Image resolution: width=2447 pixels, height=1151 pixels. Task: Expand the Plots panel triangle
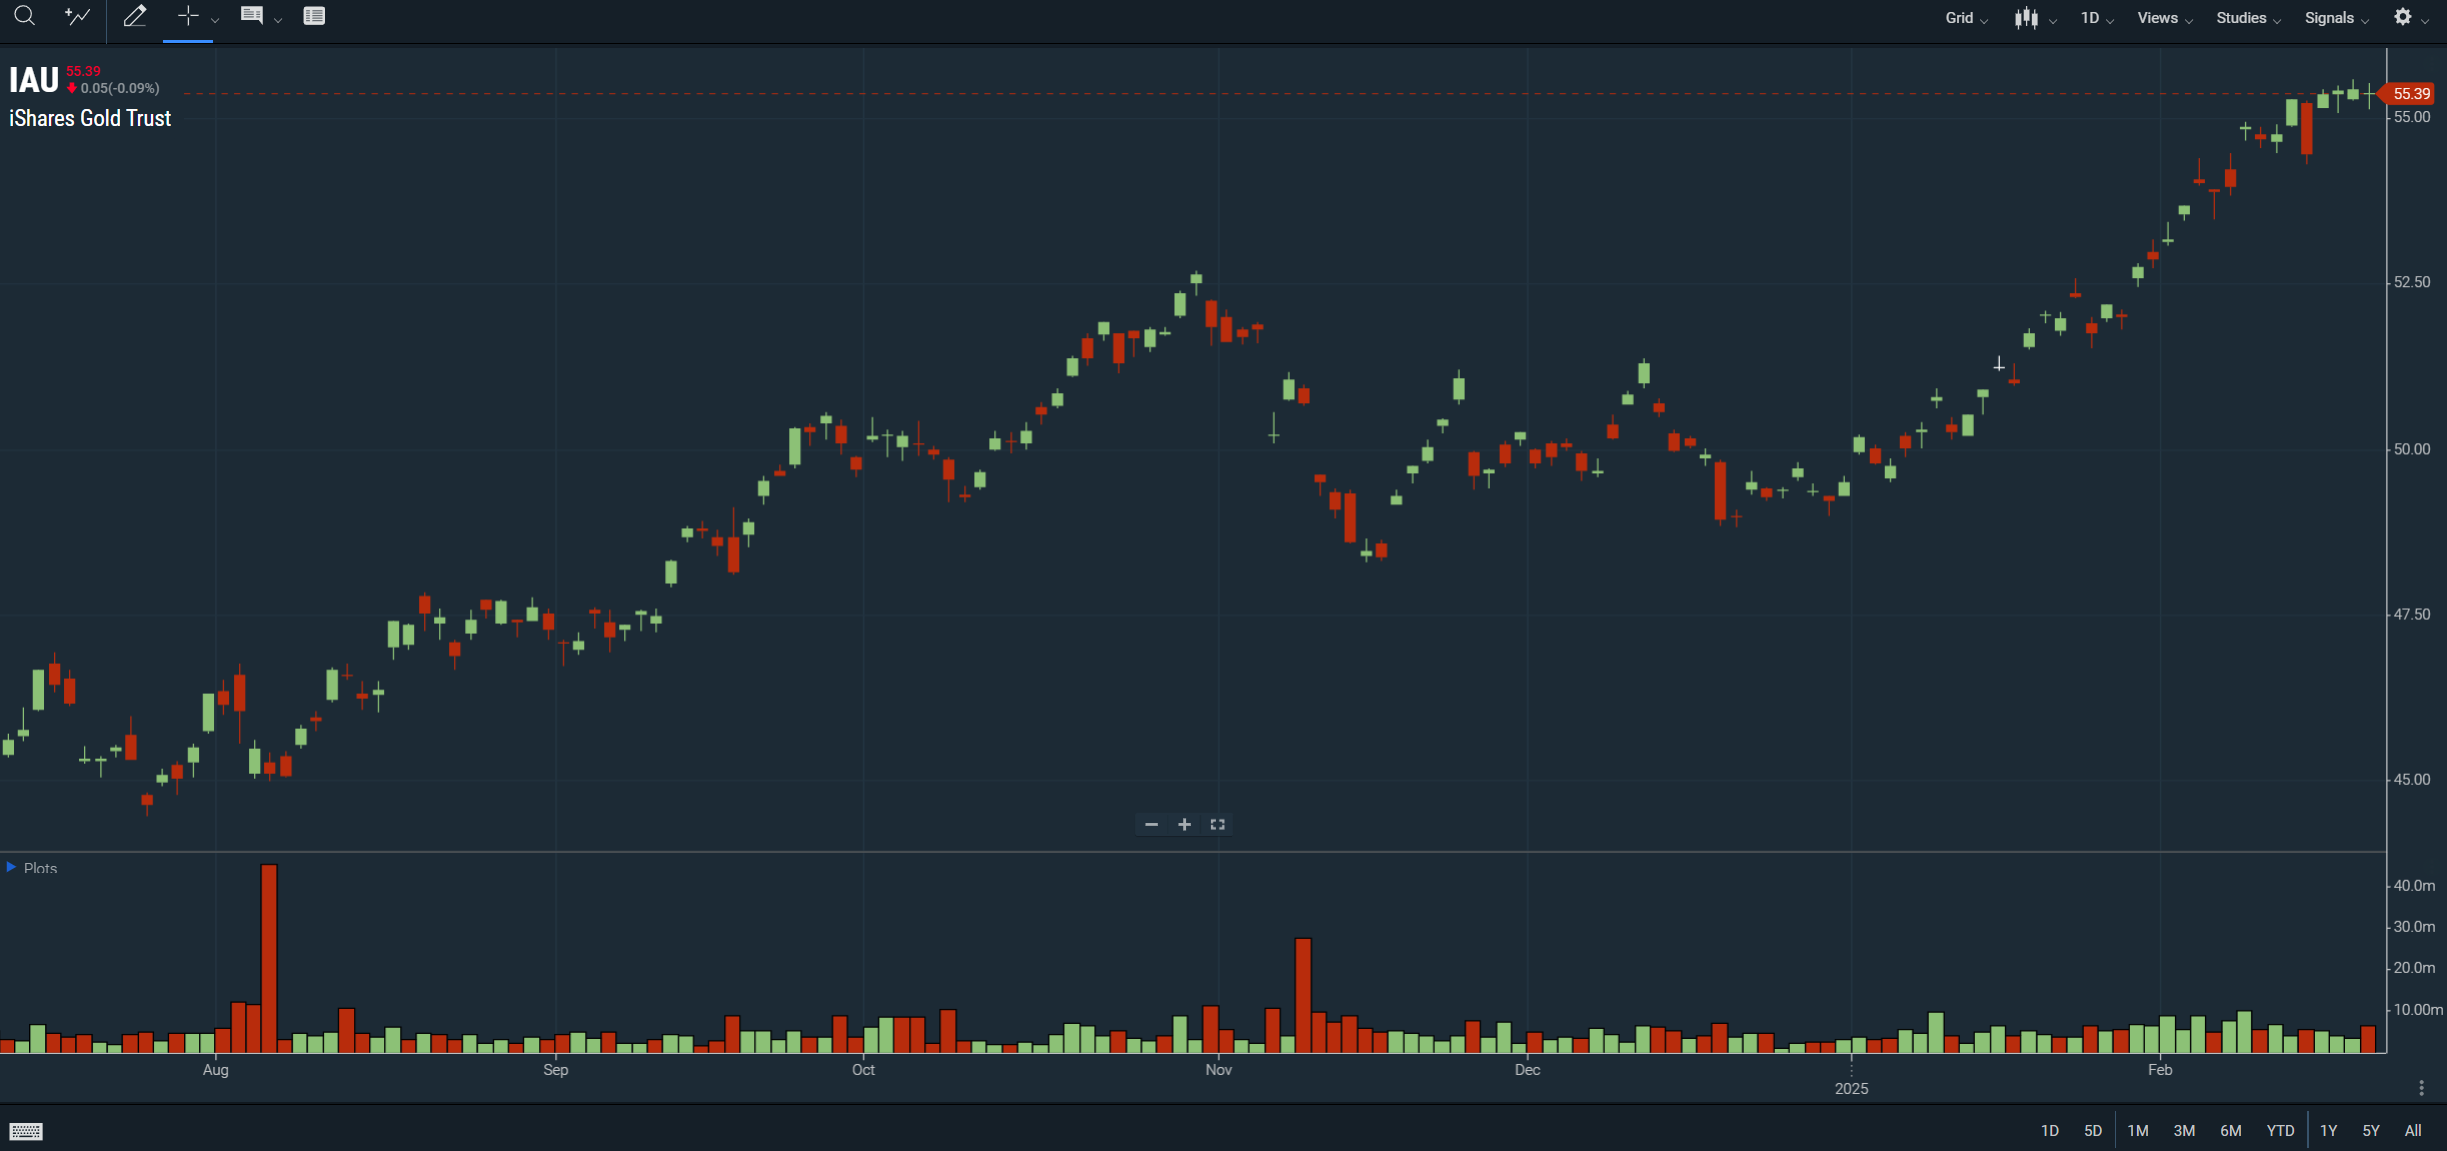point(11,867)
